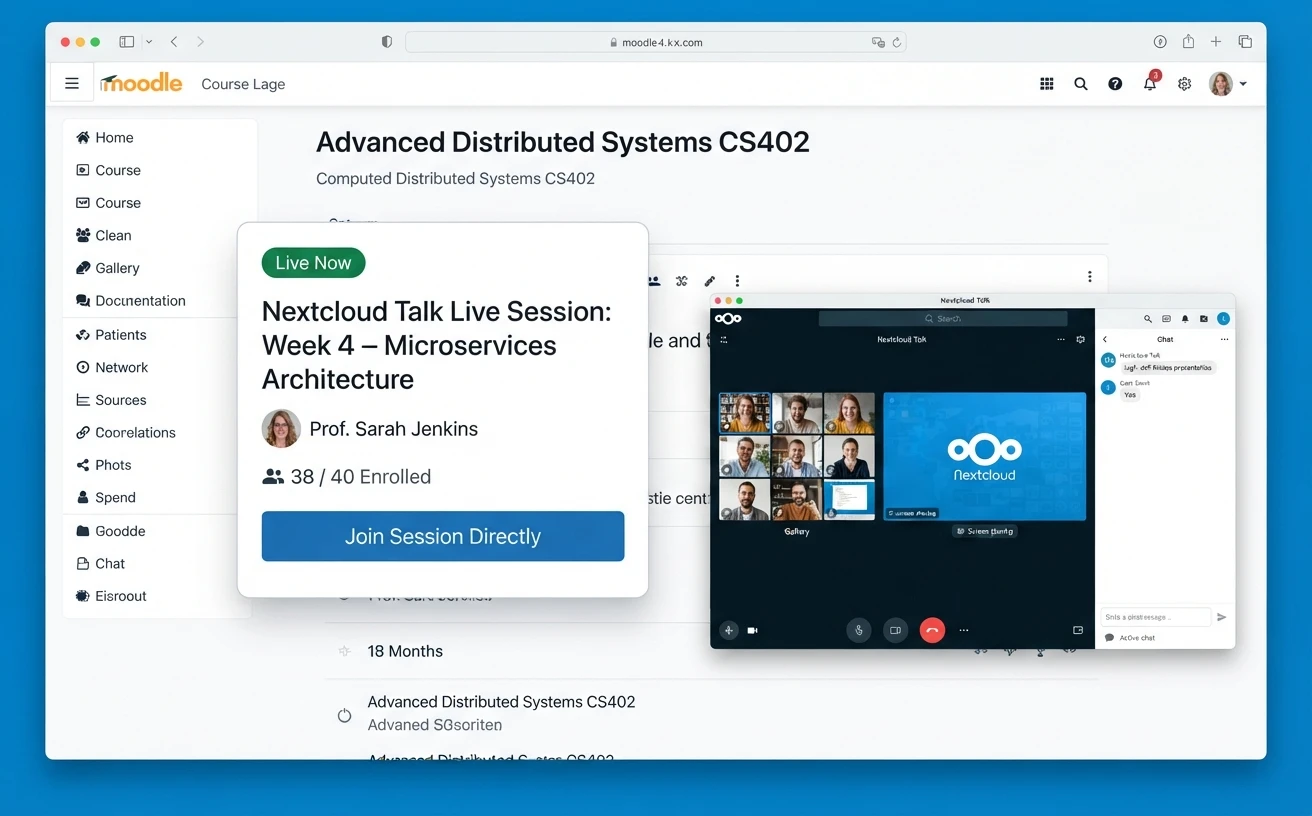Click Safari share icon

pyautogui.click(x=1188, y=42)
